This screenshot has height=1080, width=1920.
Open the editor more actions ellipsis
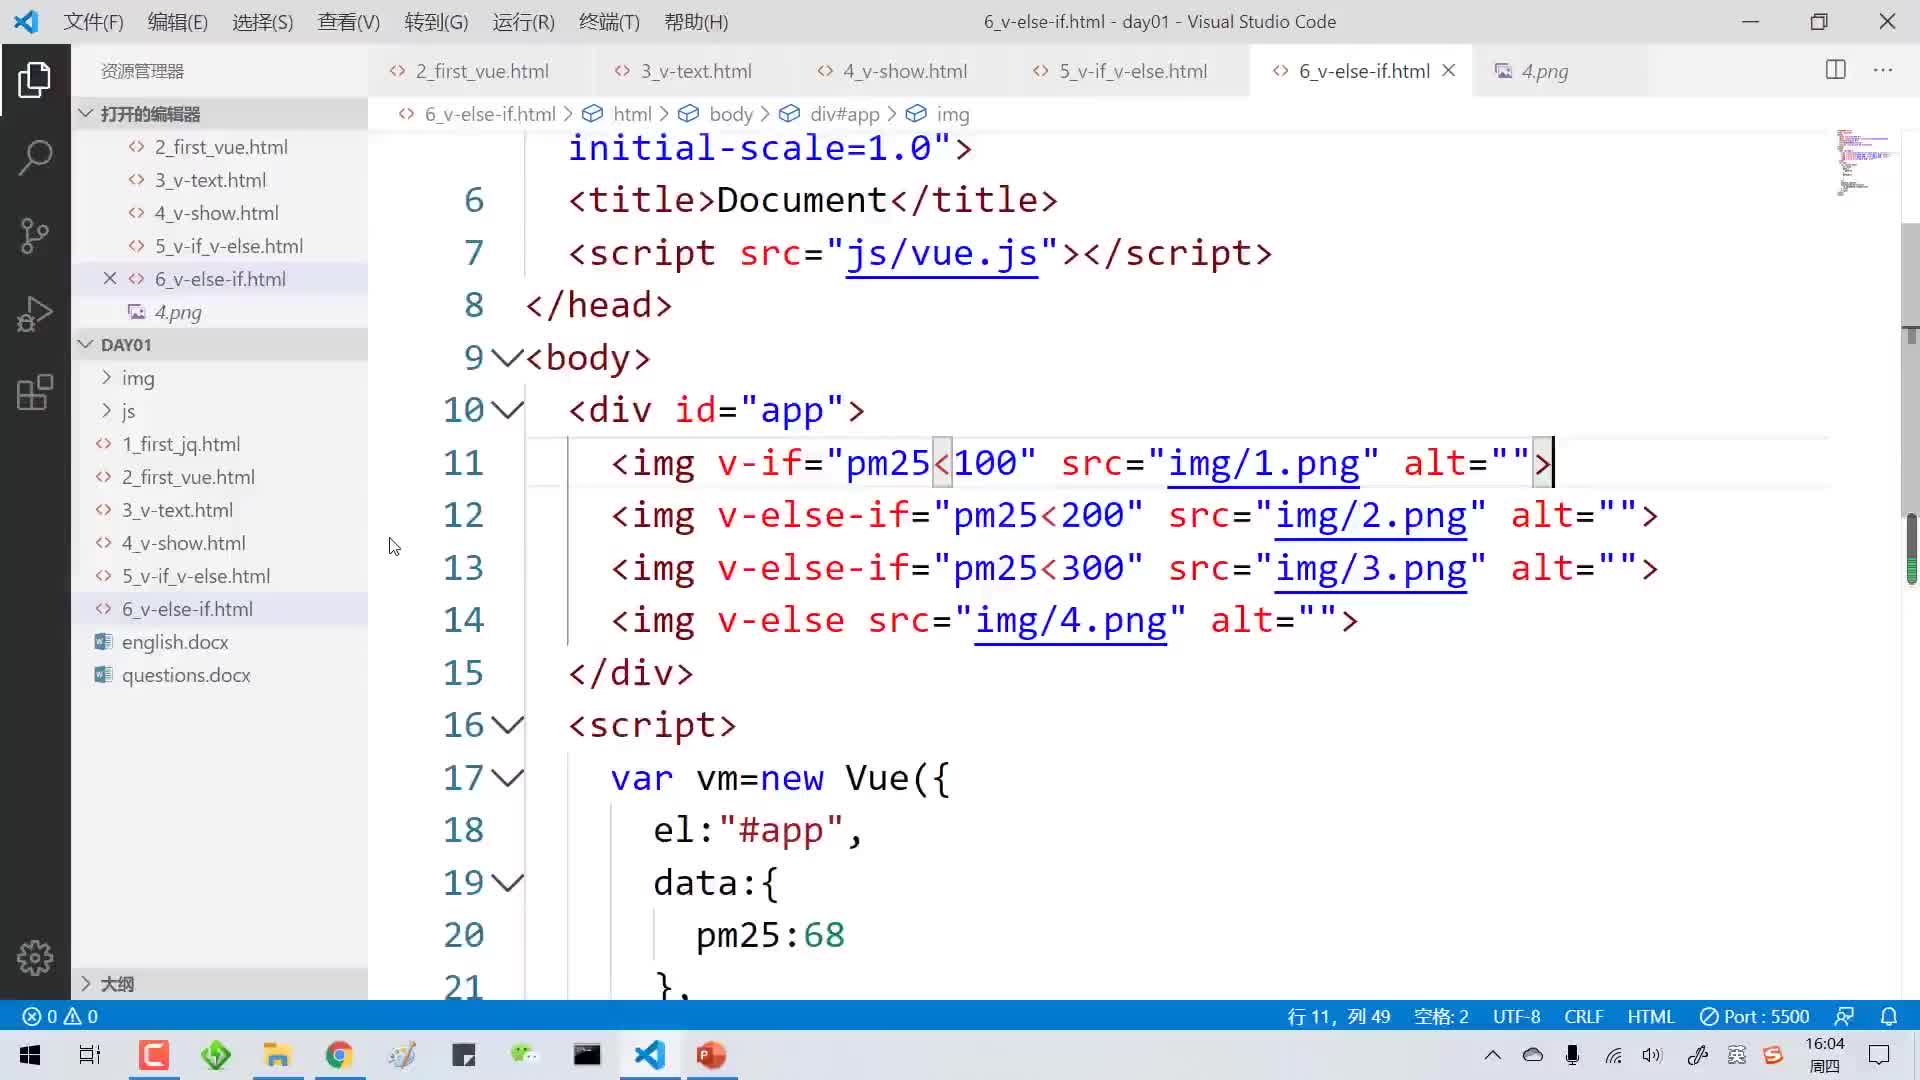[x=1882, y=70]
